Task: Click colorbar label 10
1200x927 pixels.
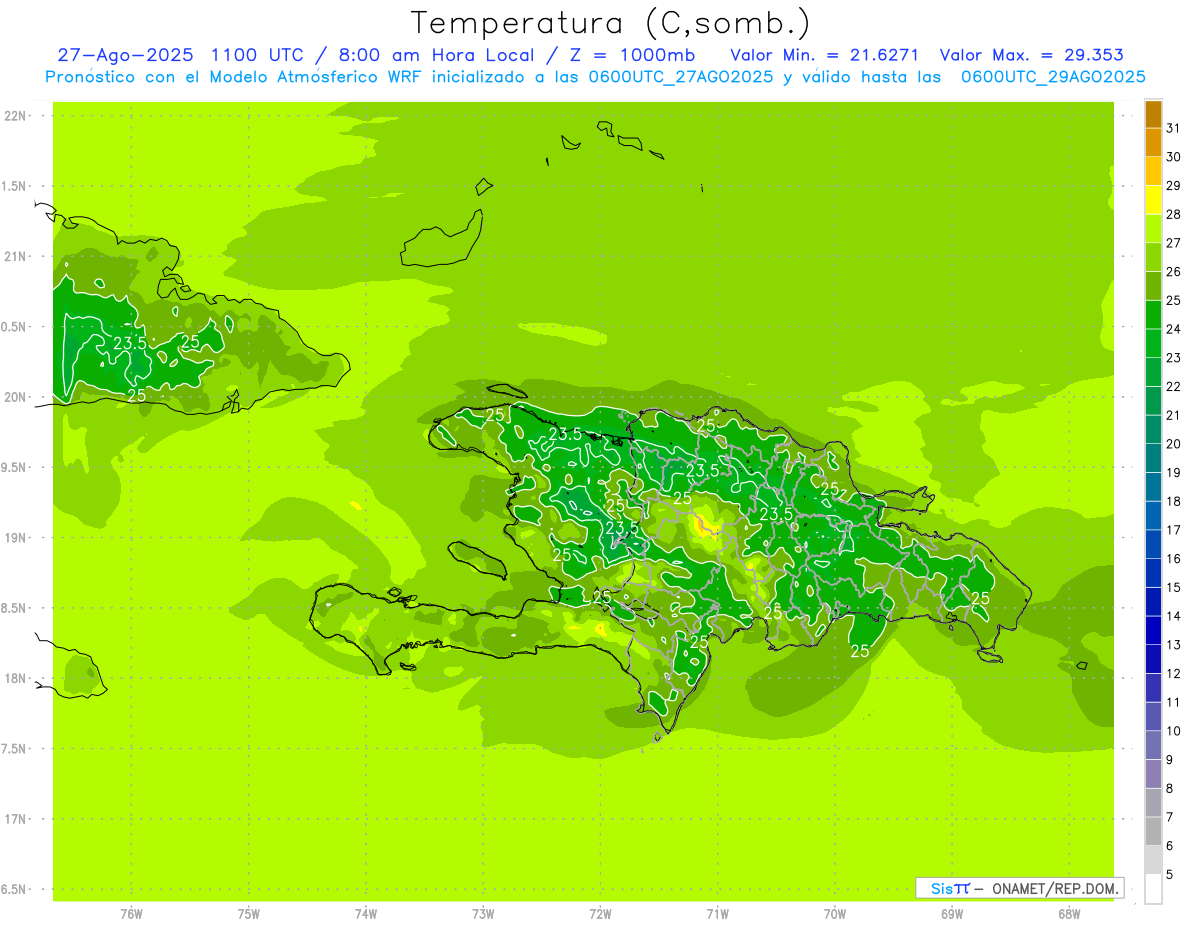Action: pyautogui.click(x=1173, y=731)
